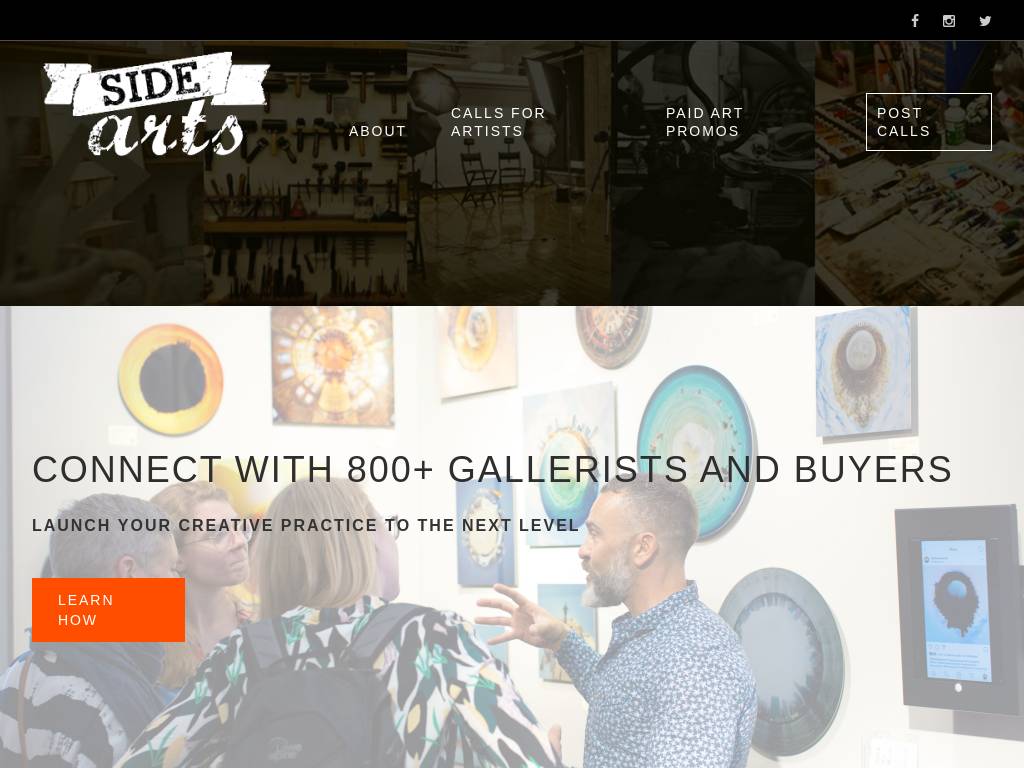This screenshot has height=768, width=1024.
Task: Open the About menu item
Action: (x=377, y=131)
